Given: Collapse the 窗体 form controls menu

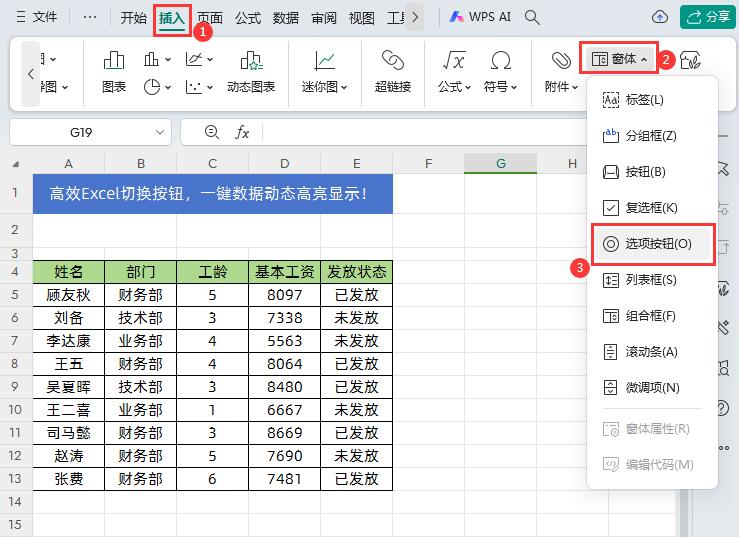Looking at the screenshot, I should (x=619, y=59).
